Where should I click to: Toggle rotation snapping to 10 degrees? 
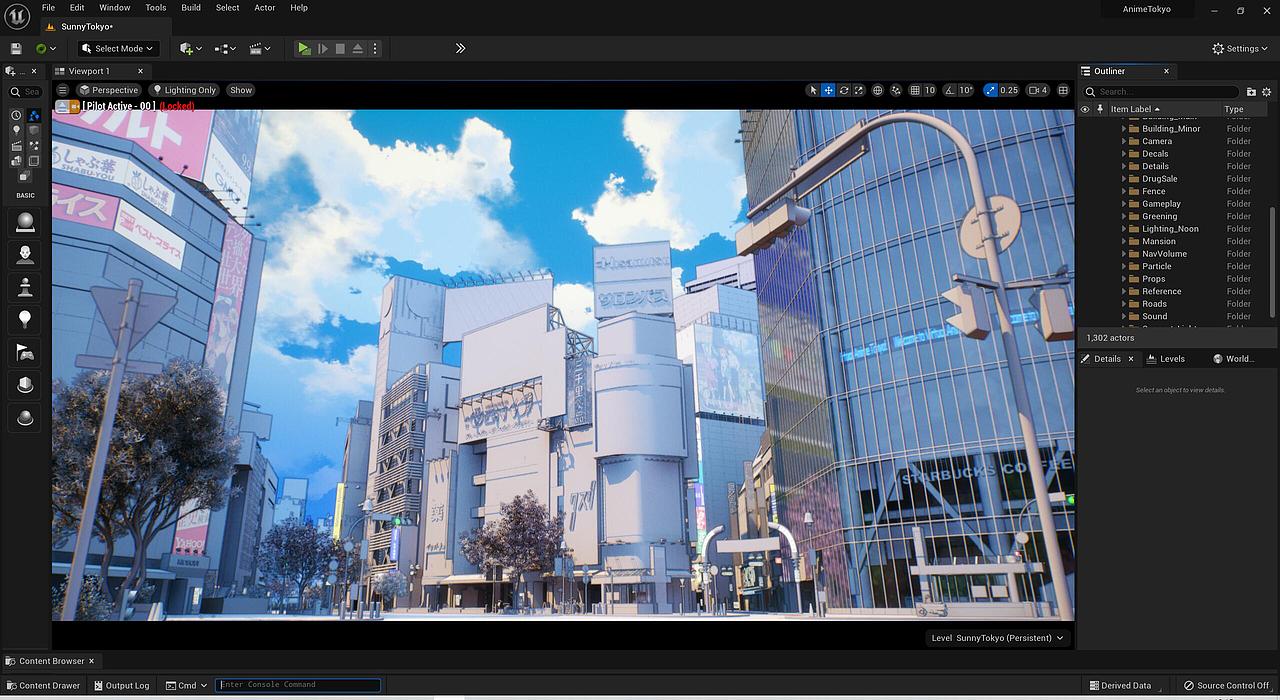948,90
